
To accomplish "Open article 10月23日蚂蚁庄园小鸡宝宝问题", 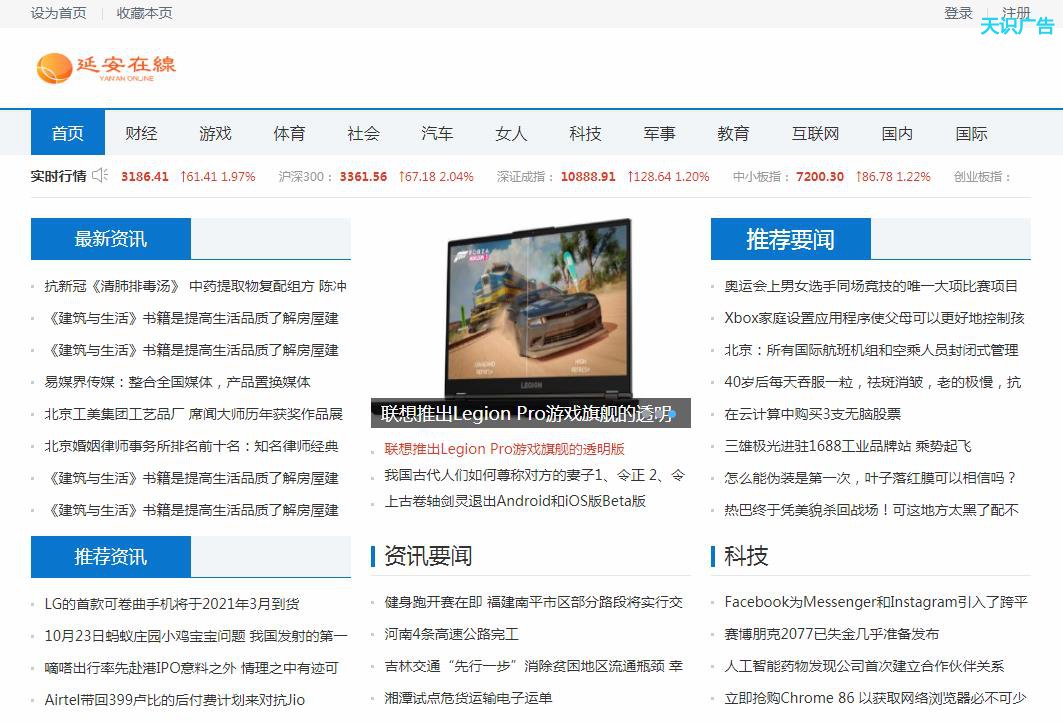I will tap(196, 636).
